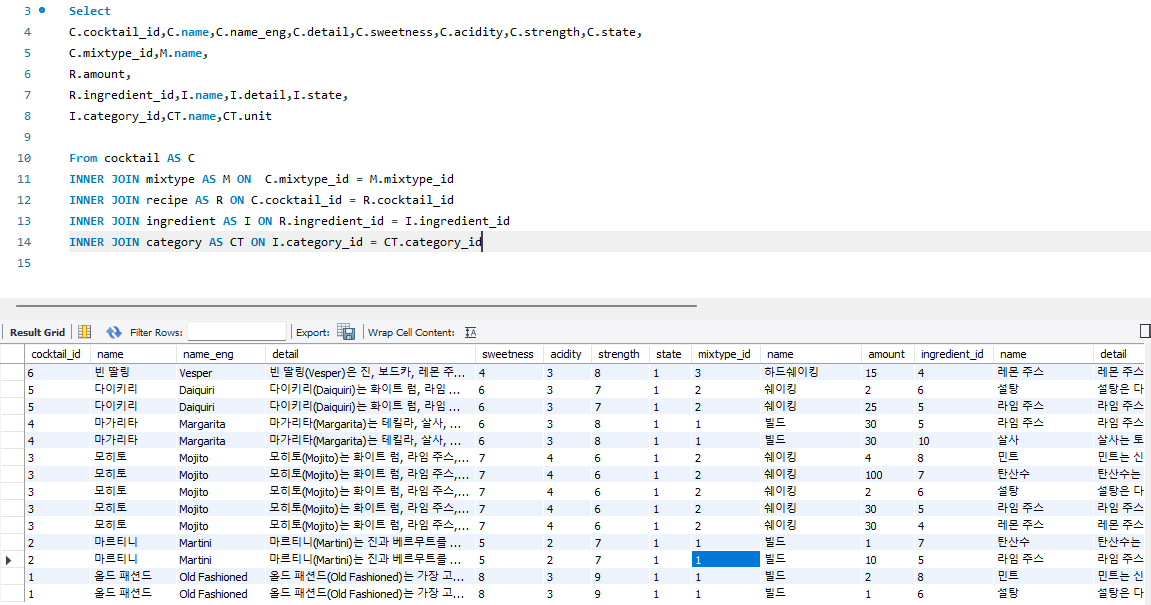Viewport: 1151px width, 605px height.
Task: Select the amount cell showing 15
Action: pos(888,373)
